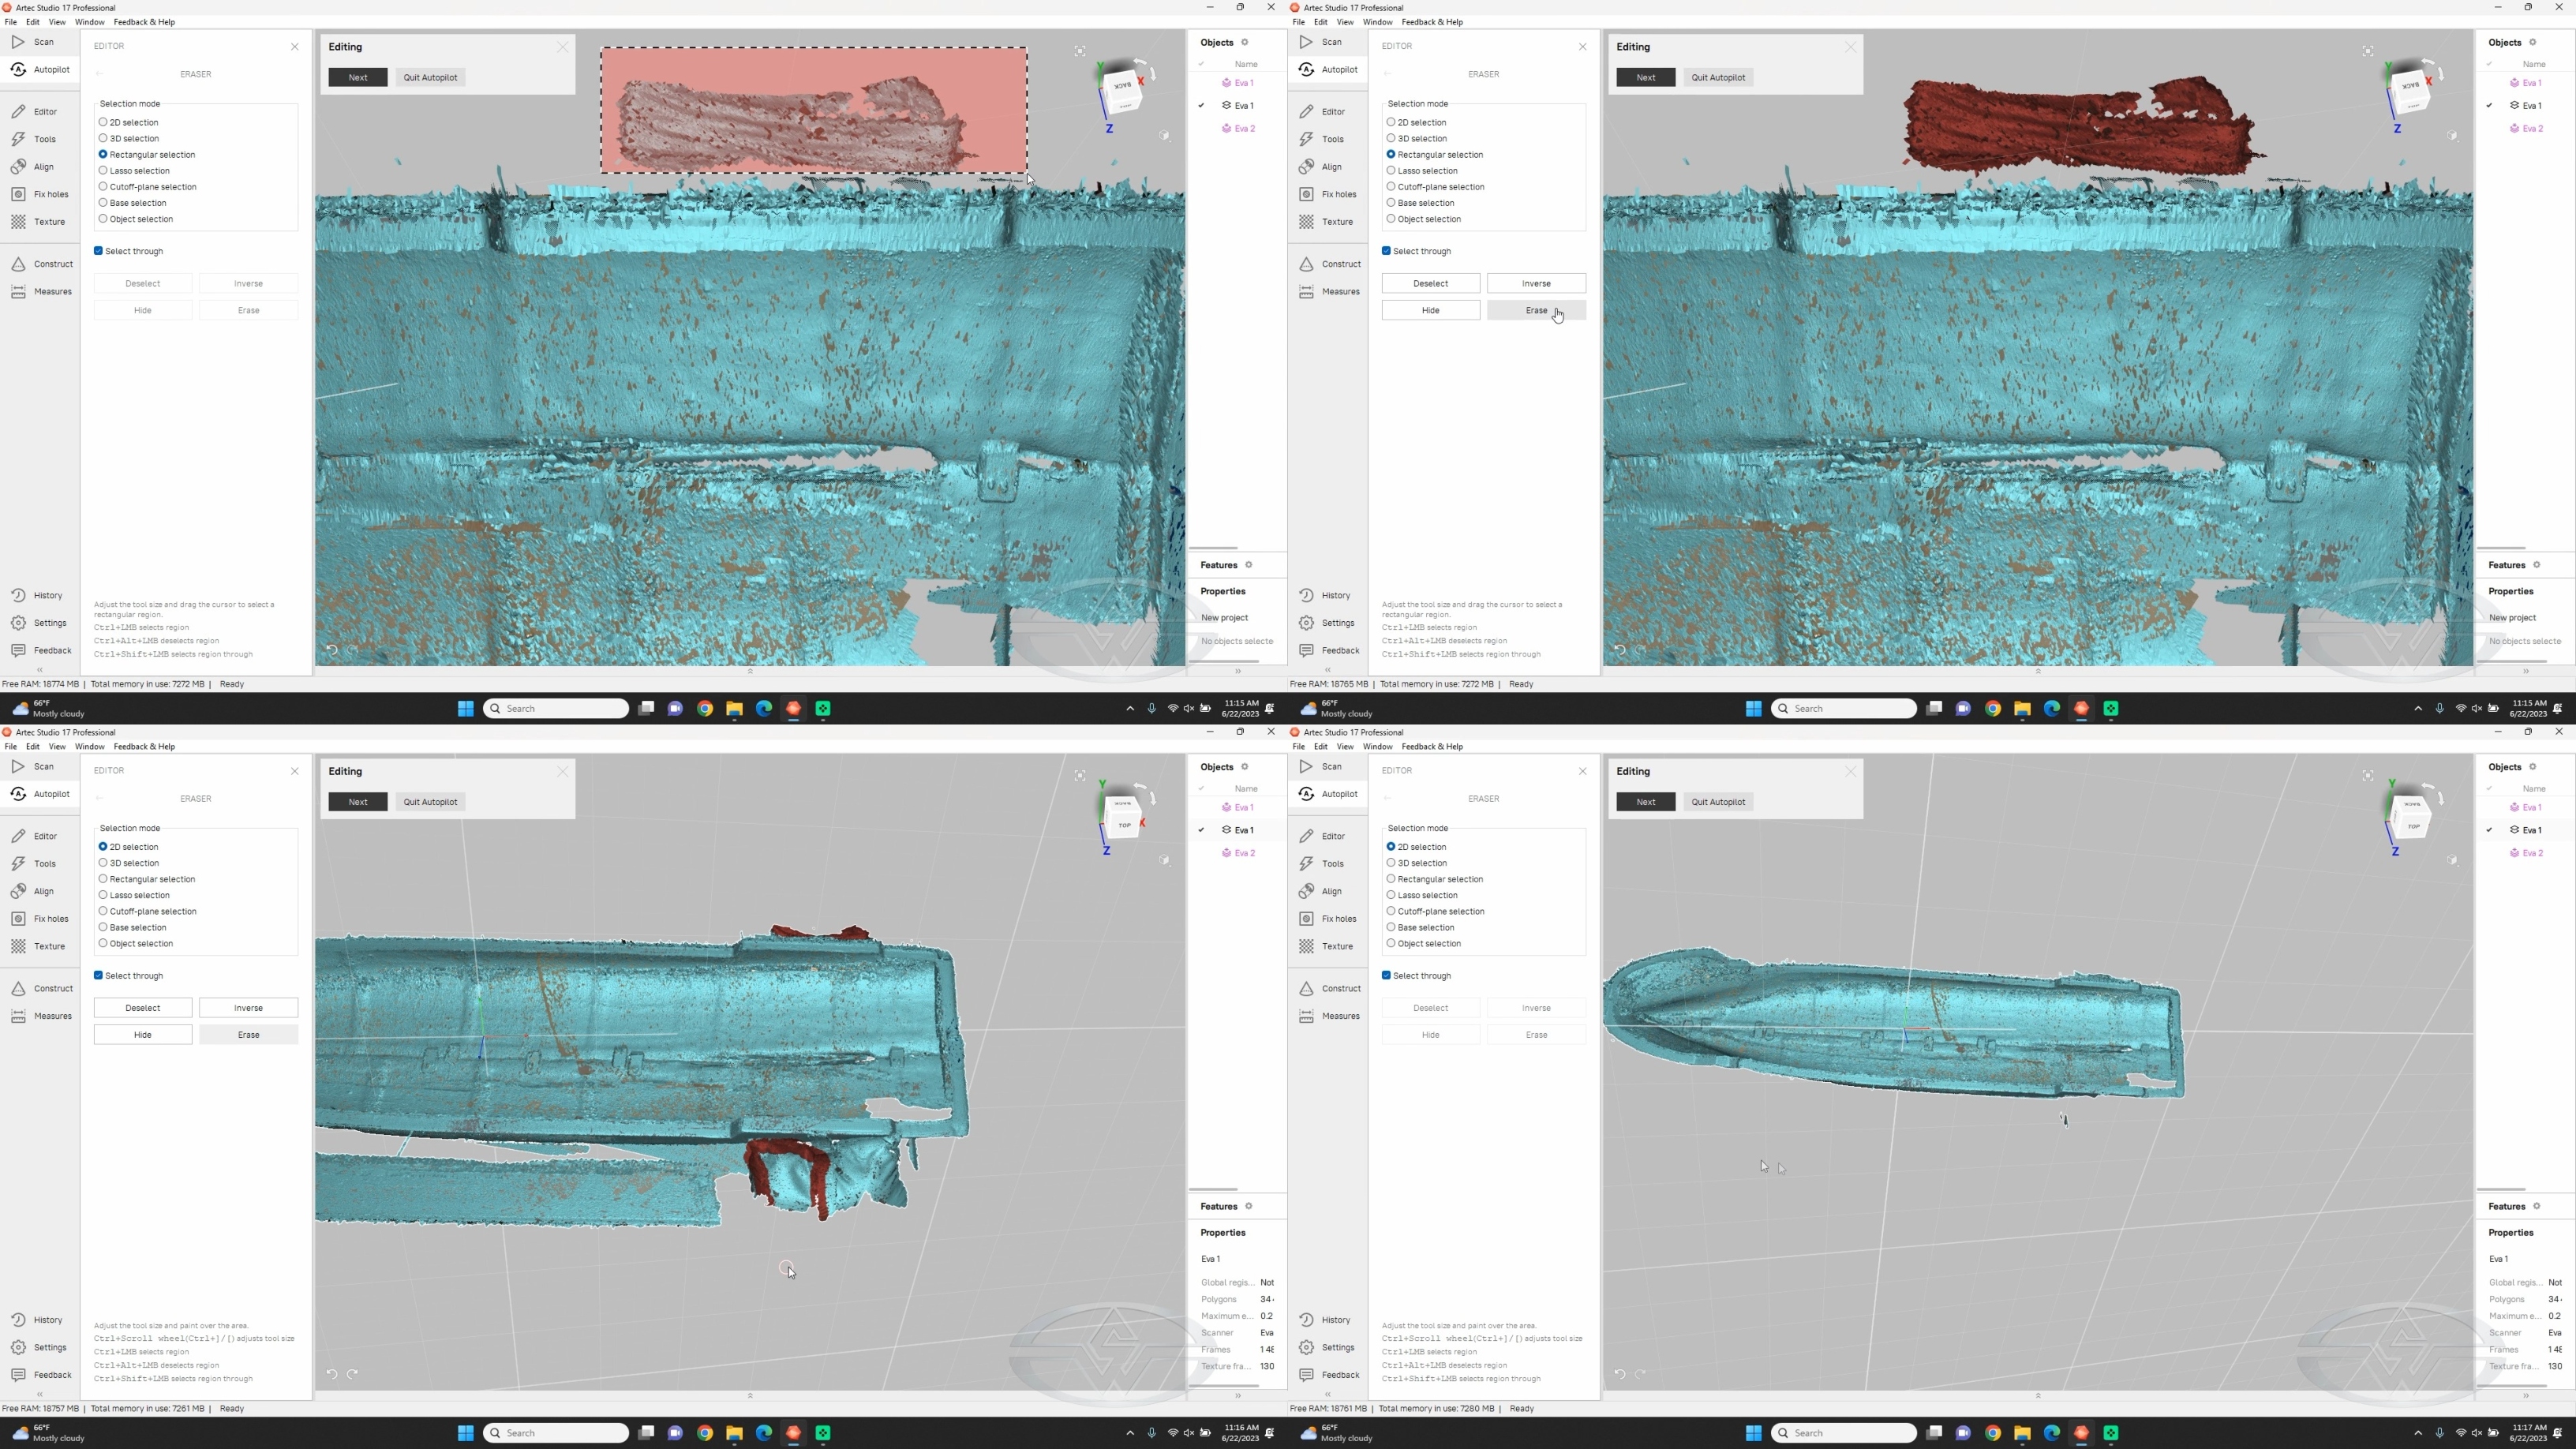This screenshot has height=1449, width=2576.
Task: Click Hide button in bottom-left window
Action: pos(143,1035)
